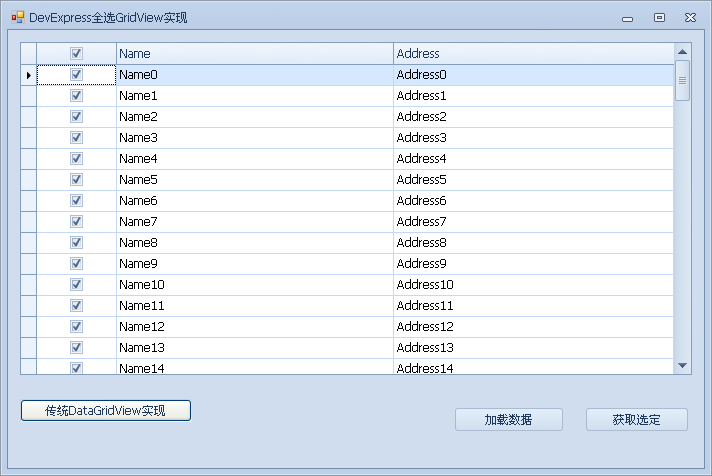Image resolution: width=712 pixels, height=476 pixels.
Task: Click the scroll up arrow of grid
Action: 683,52
